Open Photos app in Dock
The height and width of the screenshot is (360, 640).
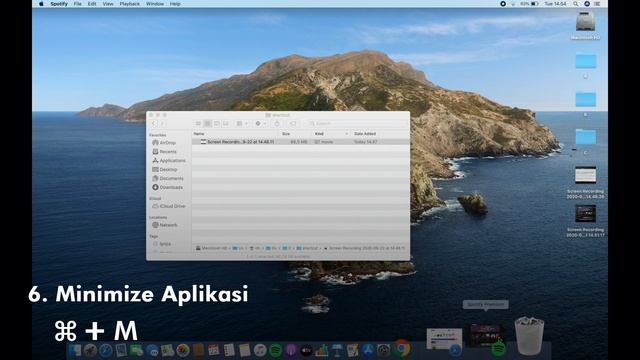(183, 350)
